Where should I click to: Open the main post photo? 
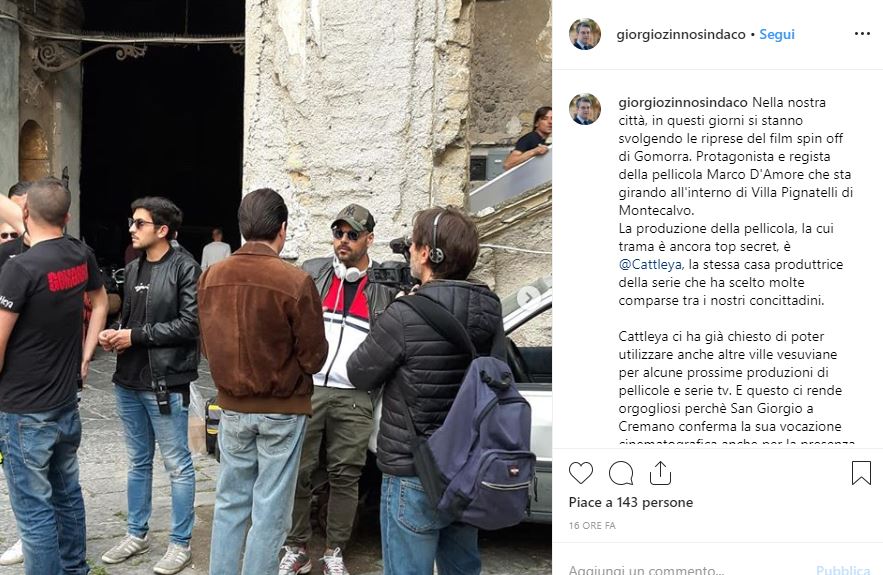click(x=276, y=287)
